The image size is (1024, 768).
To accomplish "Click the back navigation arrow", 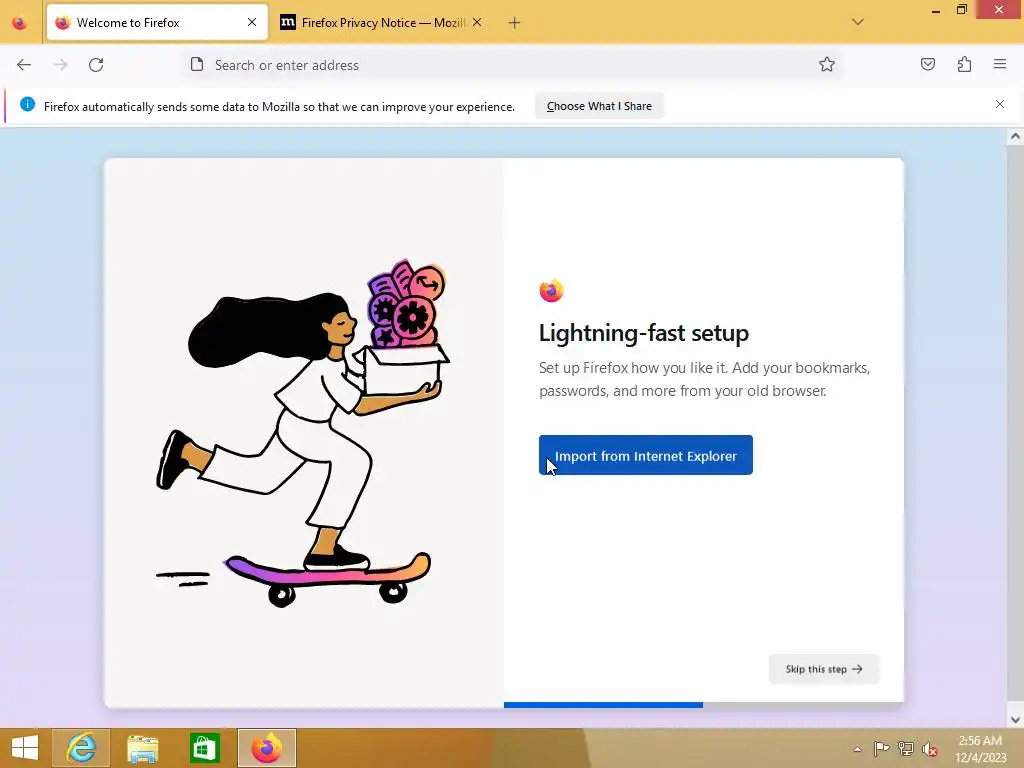I will coord(24,65).
